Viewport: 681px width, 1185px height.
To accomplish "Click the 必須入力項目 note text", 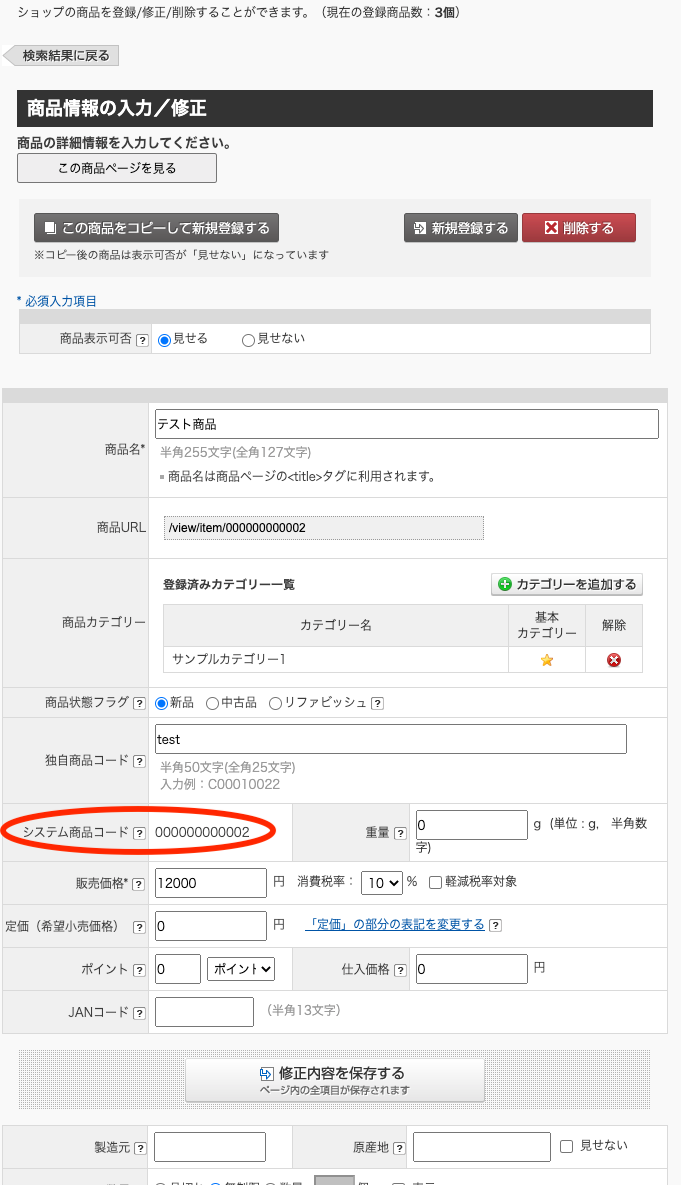I will (57, 301).
